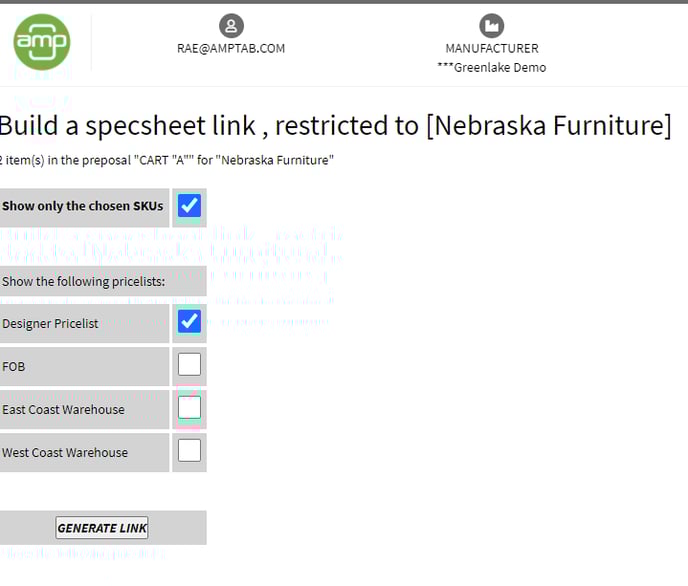This screenshot has height=586, width=688.
Task: Click the CART "A" proposal description text
Action: (x=167, y=161)
